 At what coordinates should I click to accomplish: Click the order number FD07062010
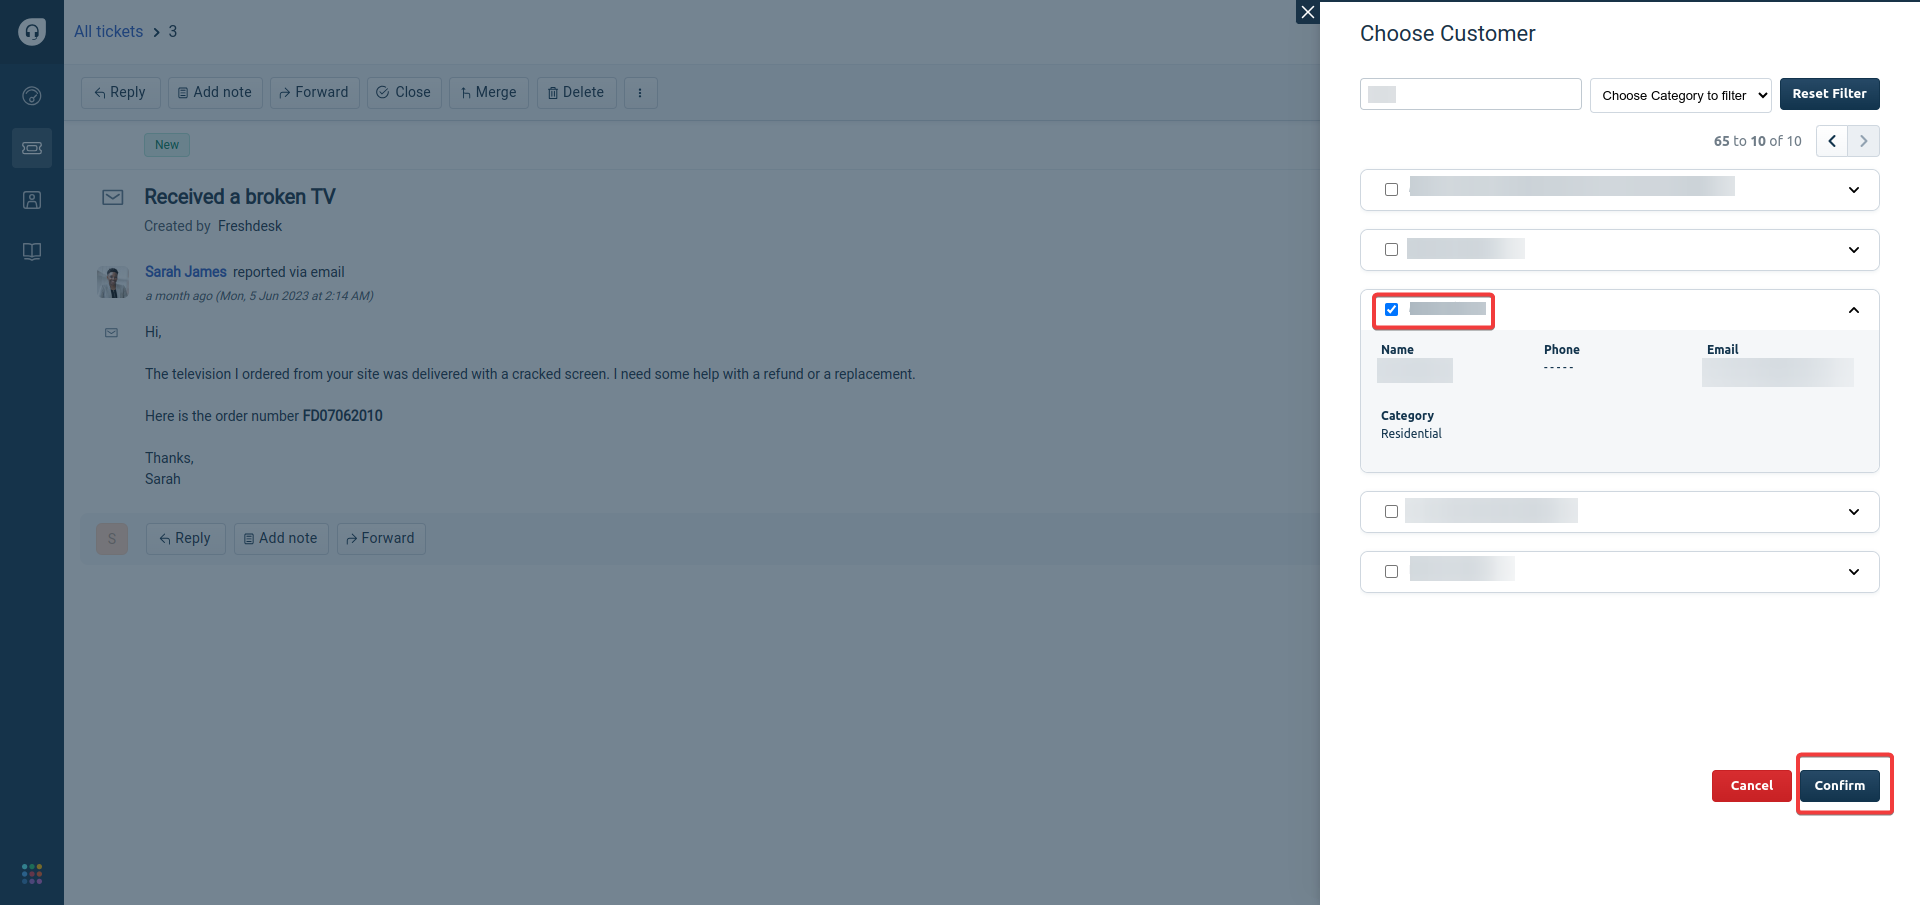(343, 416)
